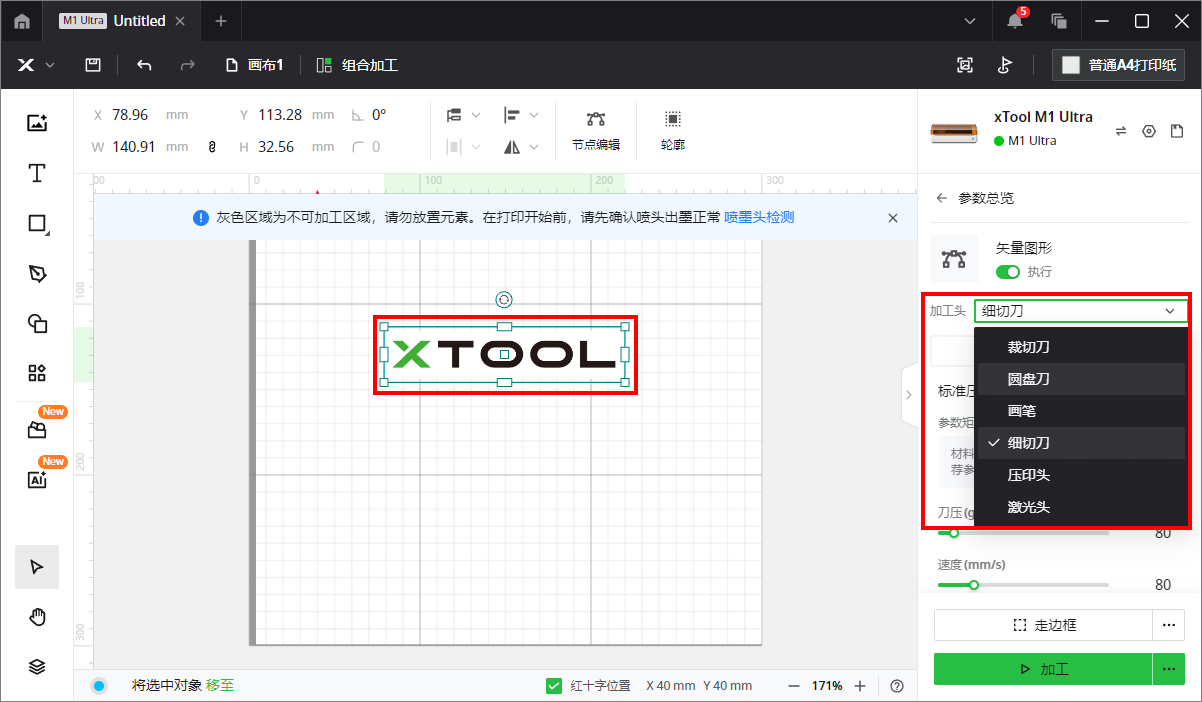
Task: Open the tab list chevron in title bar
Action: (x=969, y=21)
